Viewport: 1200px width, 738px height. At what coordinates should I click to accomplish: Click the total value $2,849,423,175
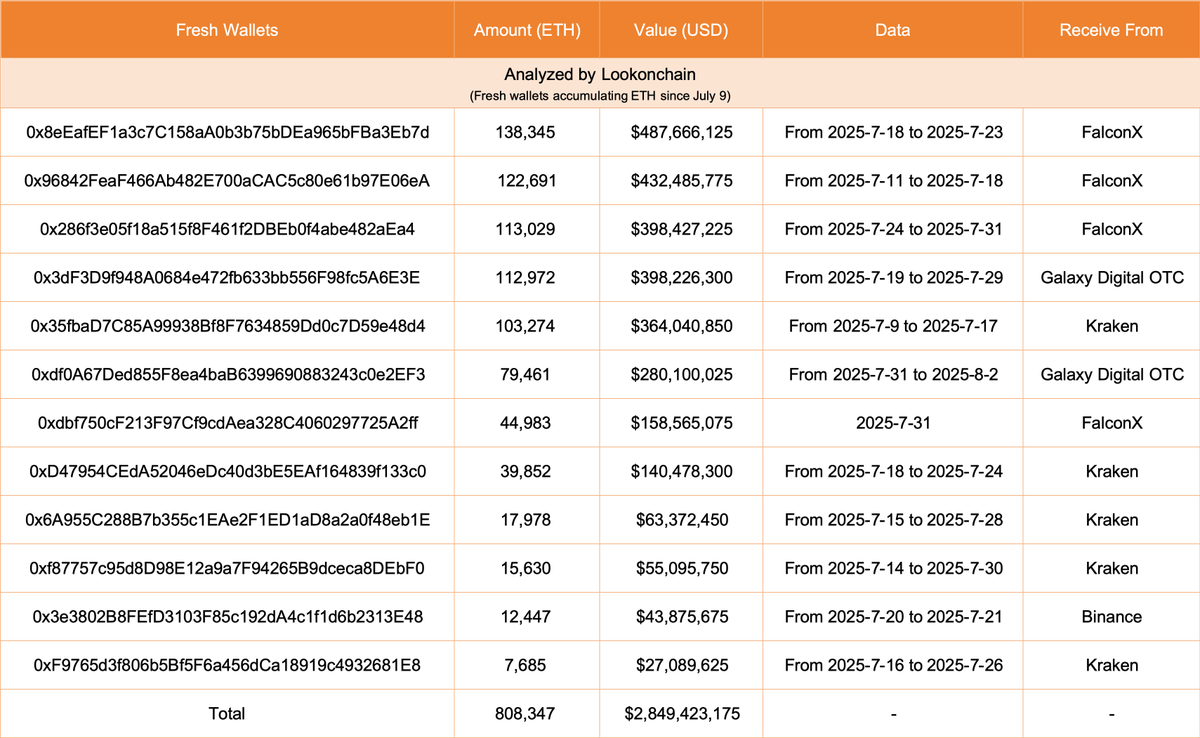[681, 713]
